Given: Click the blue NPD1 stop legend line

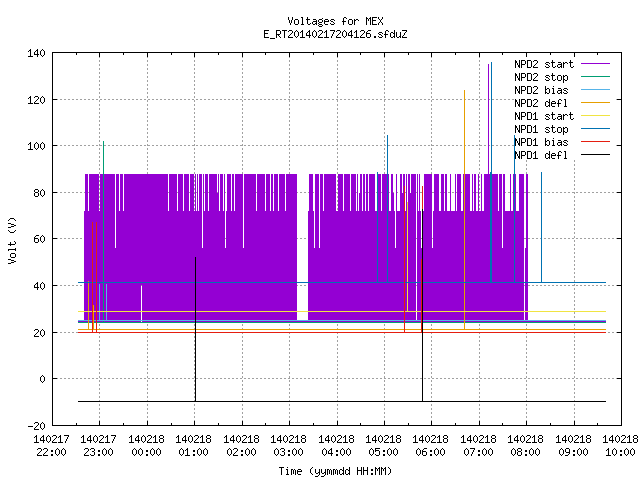Looking at the screenshot, I should click(x=595, y=129).
